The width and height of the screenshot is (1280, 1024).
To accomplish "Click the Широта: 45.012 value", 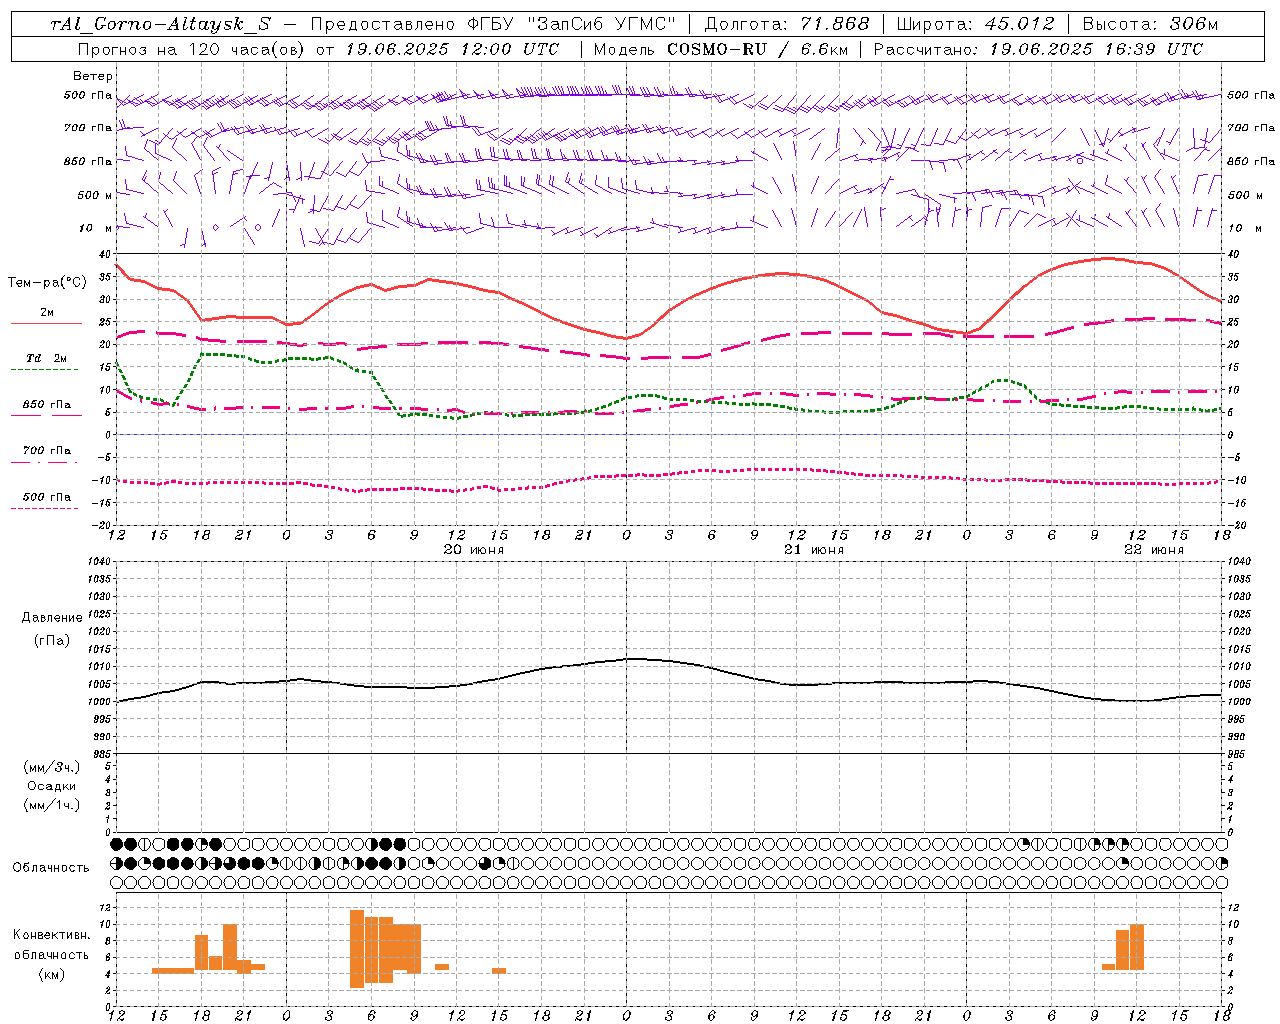I will [x=975, y=24].
